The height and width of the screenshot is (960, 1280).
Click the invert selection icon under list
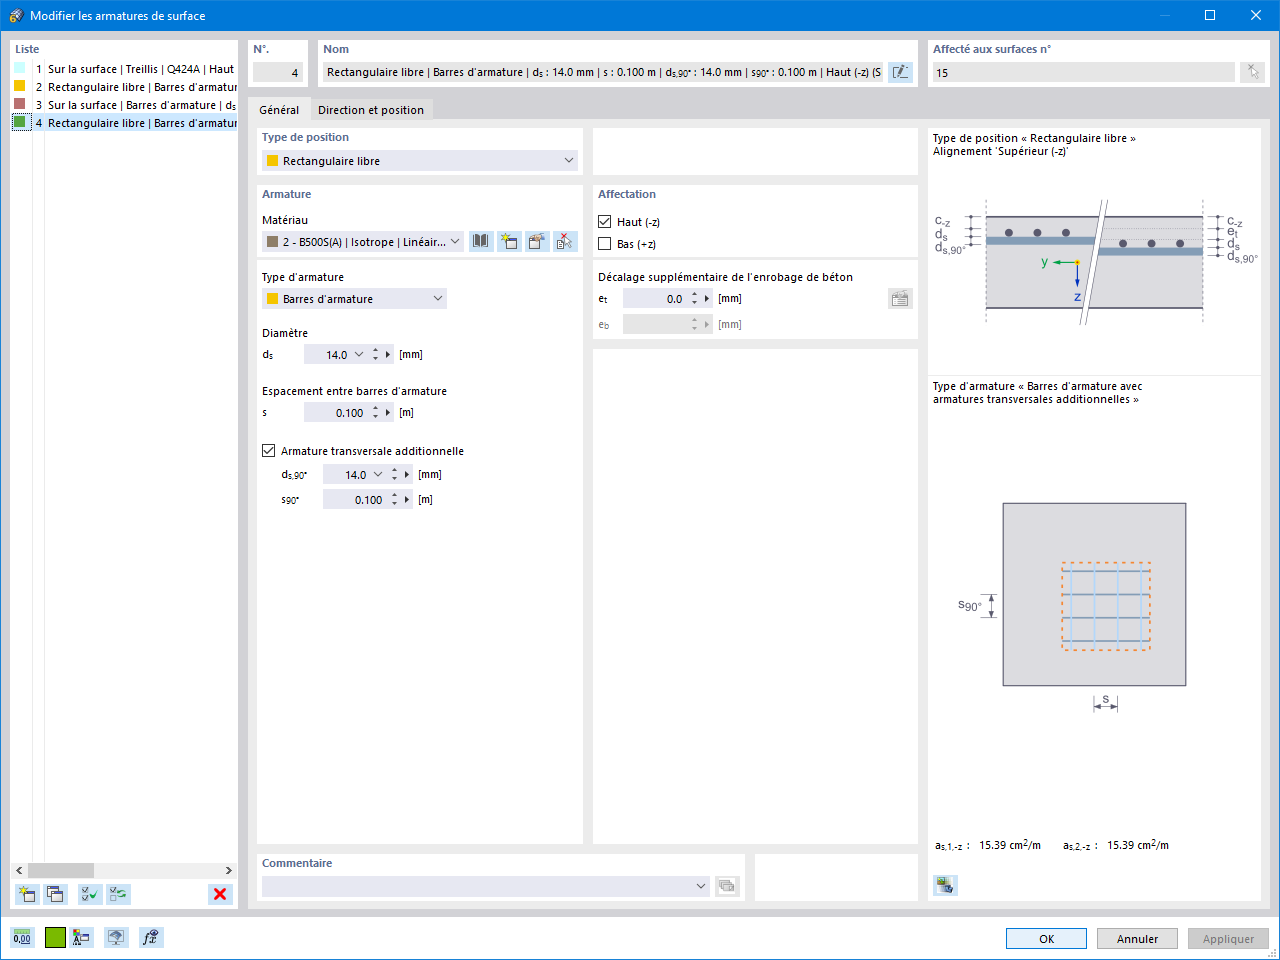click(x=119, y=894)
